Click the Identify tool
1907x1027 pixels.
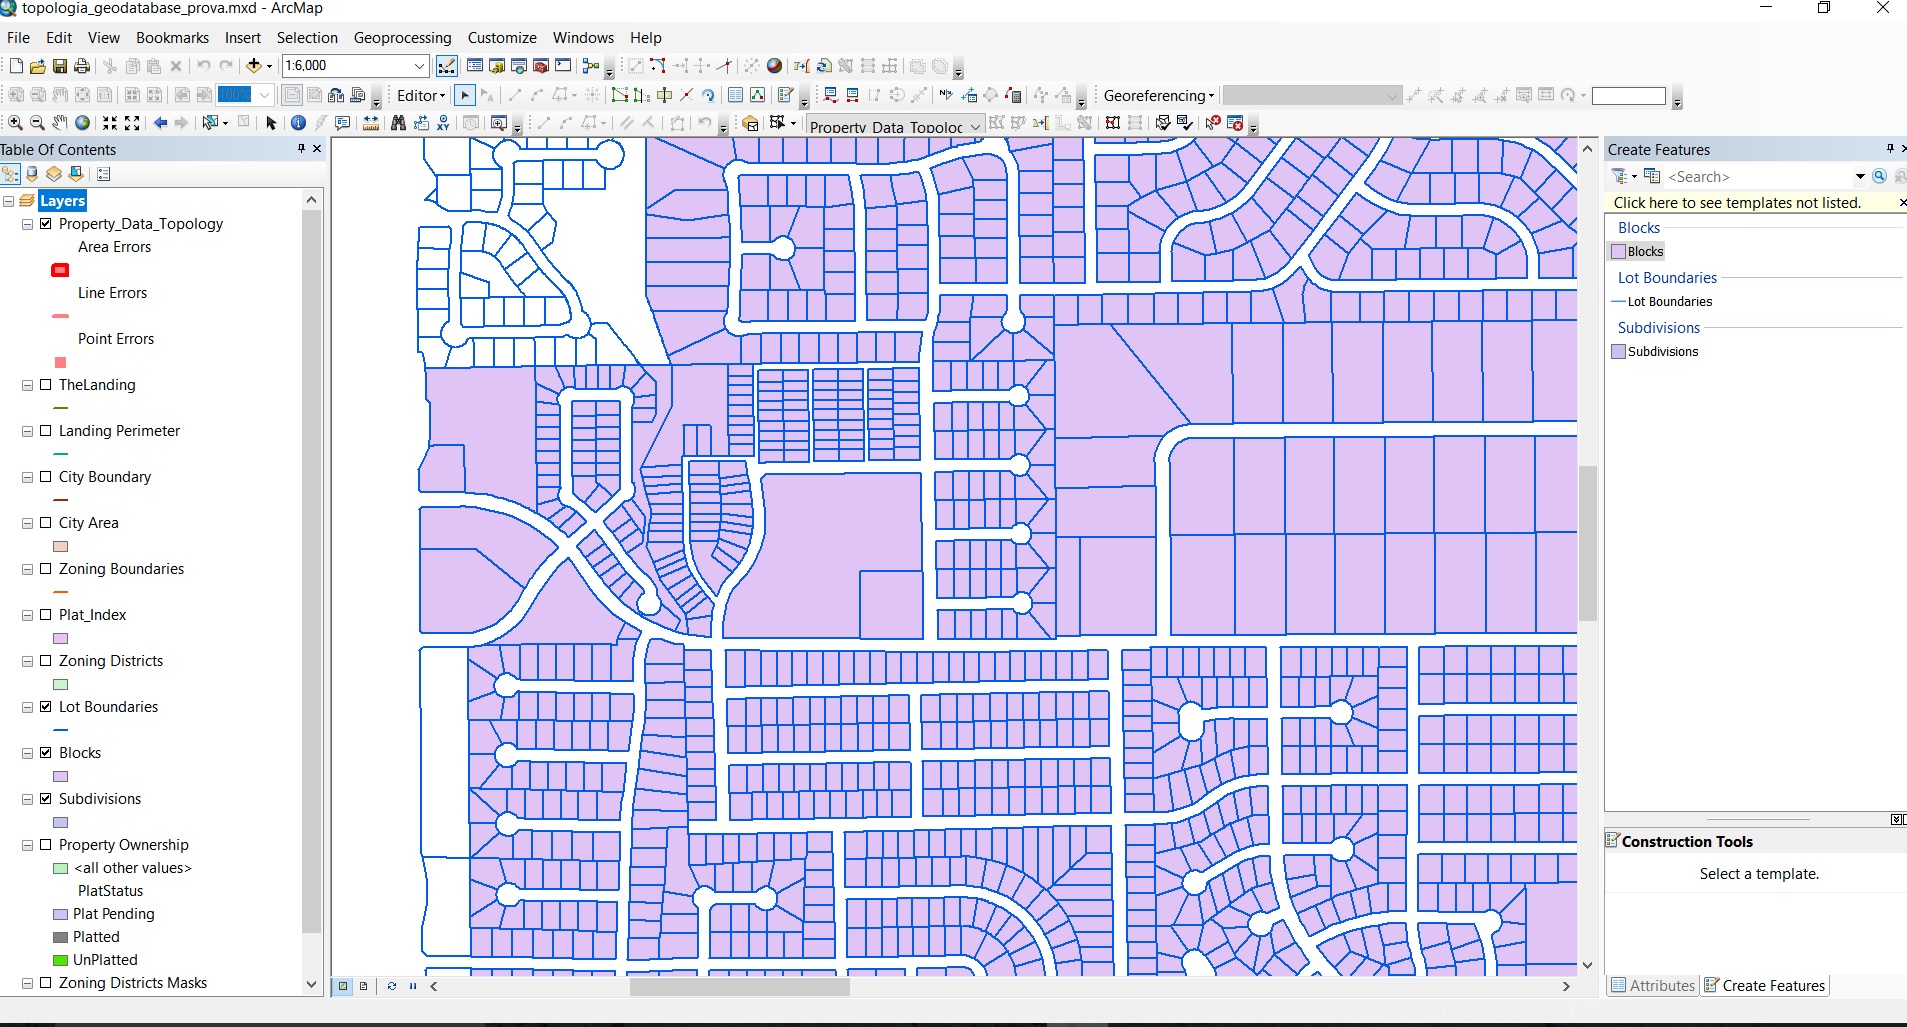(298, 123)
